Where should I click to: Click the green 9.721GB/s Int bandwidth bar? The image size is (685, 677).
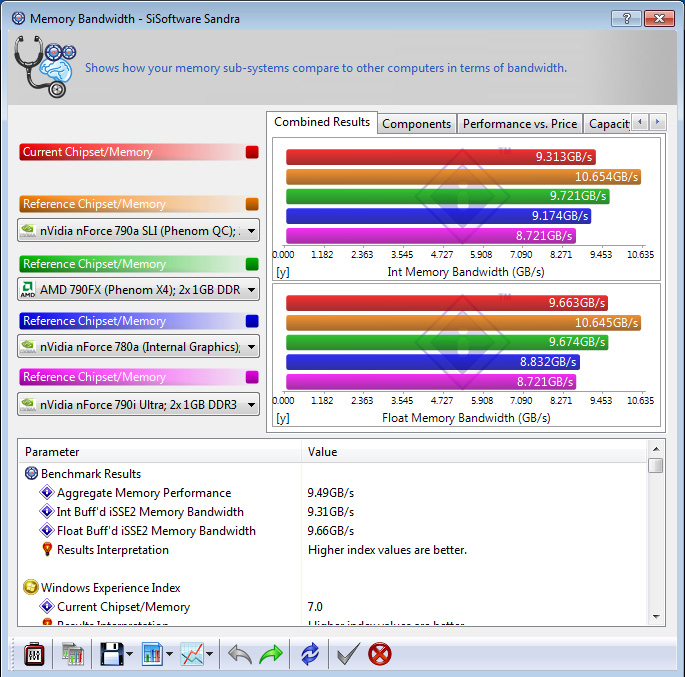(448, 196)
